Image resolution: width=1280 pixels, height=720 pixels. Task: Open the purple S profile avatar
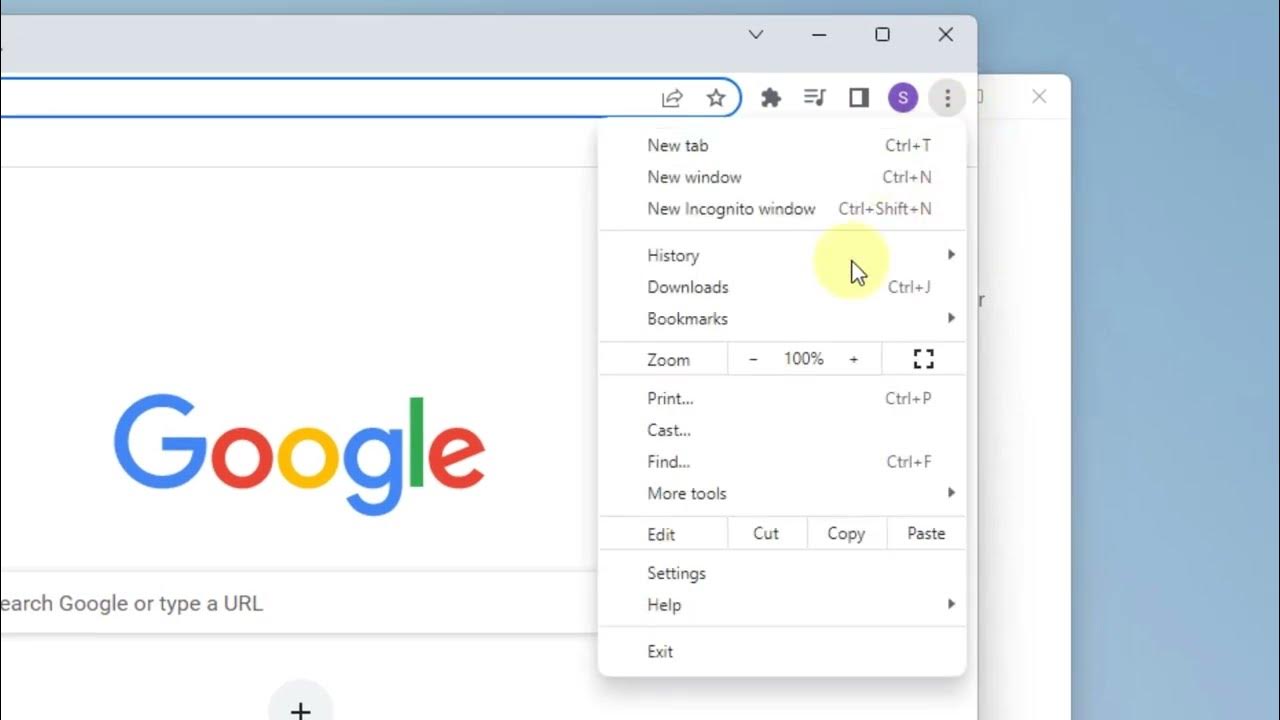[x=902, y=98]
